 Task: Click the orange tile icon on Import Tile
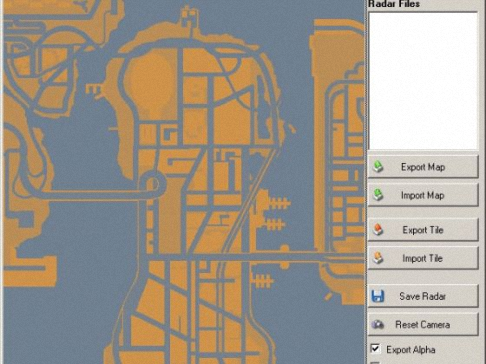[378, 258]
